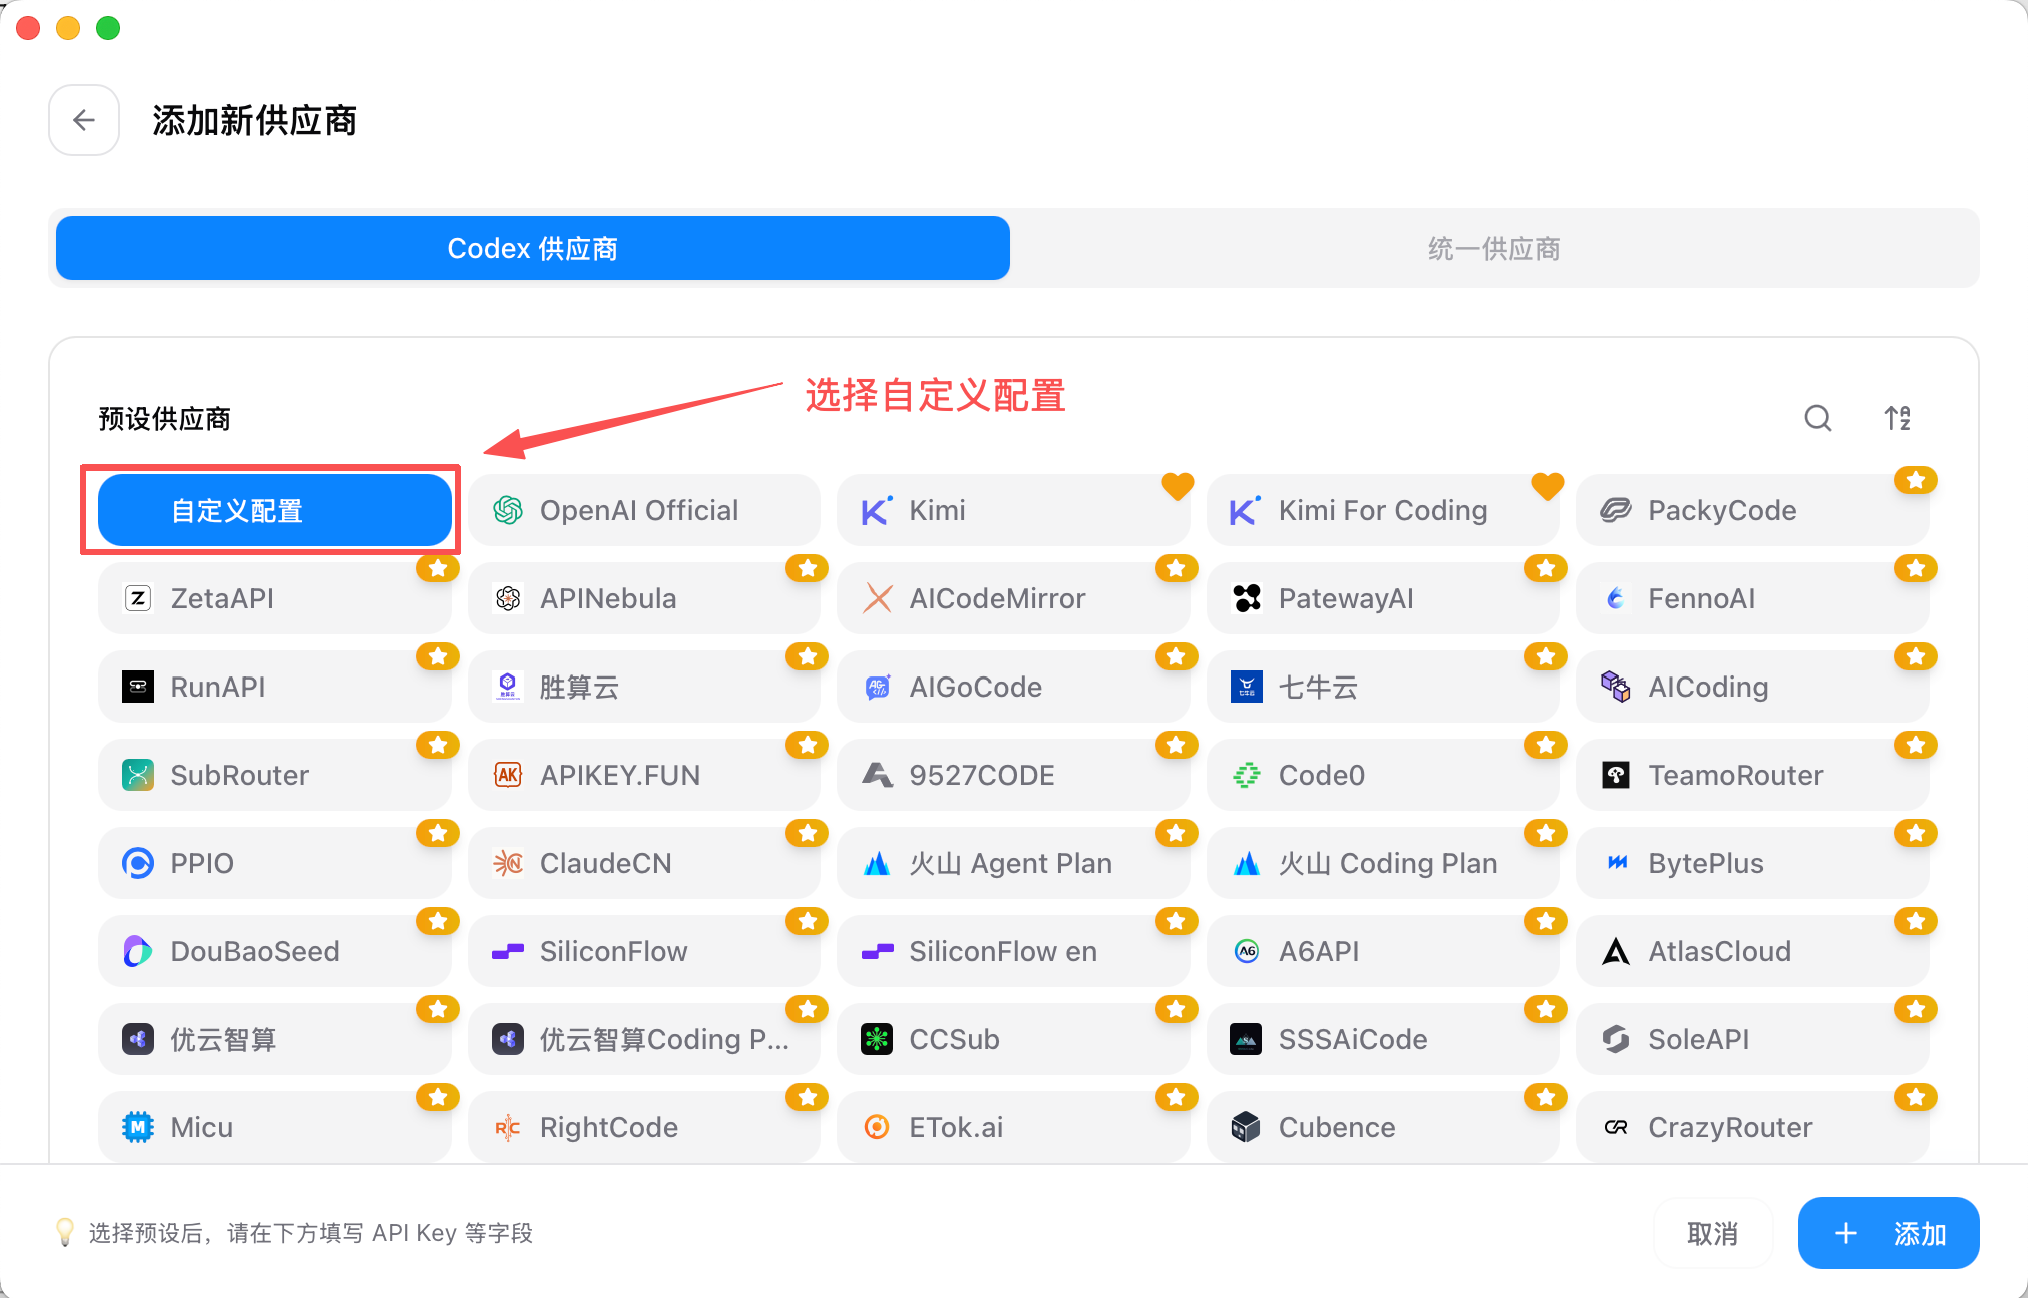Click the AIGoCode logo icon
2028x1298 pixels.
[x=877, y=687]
